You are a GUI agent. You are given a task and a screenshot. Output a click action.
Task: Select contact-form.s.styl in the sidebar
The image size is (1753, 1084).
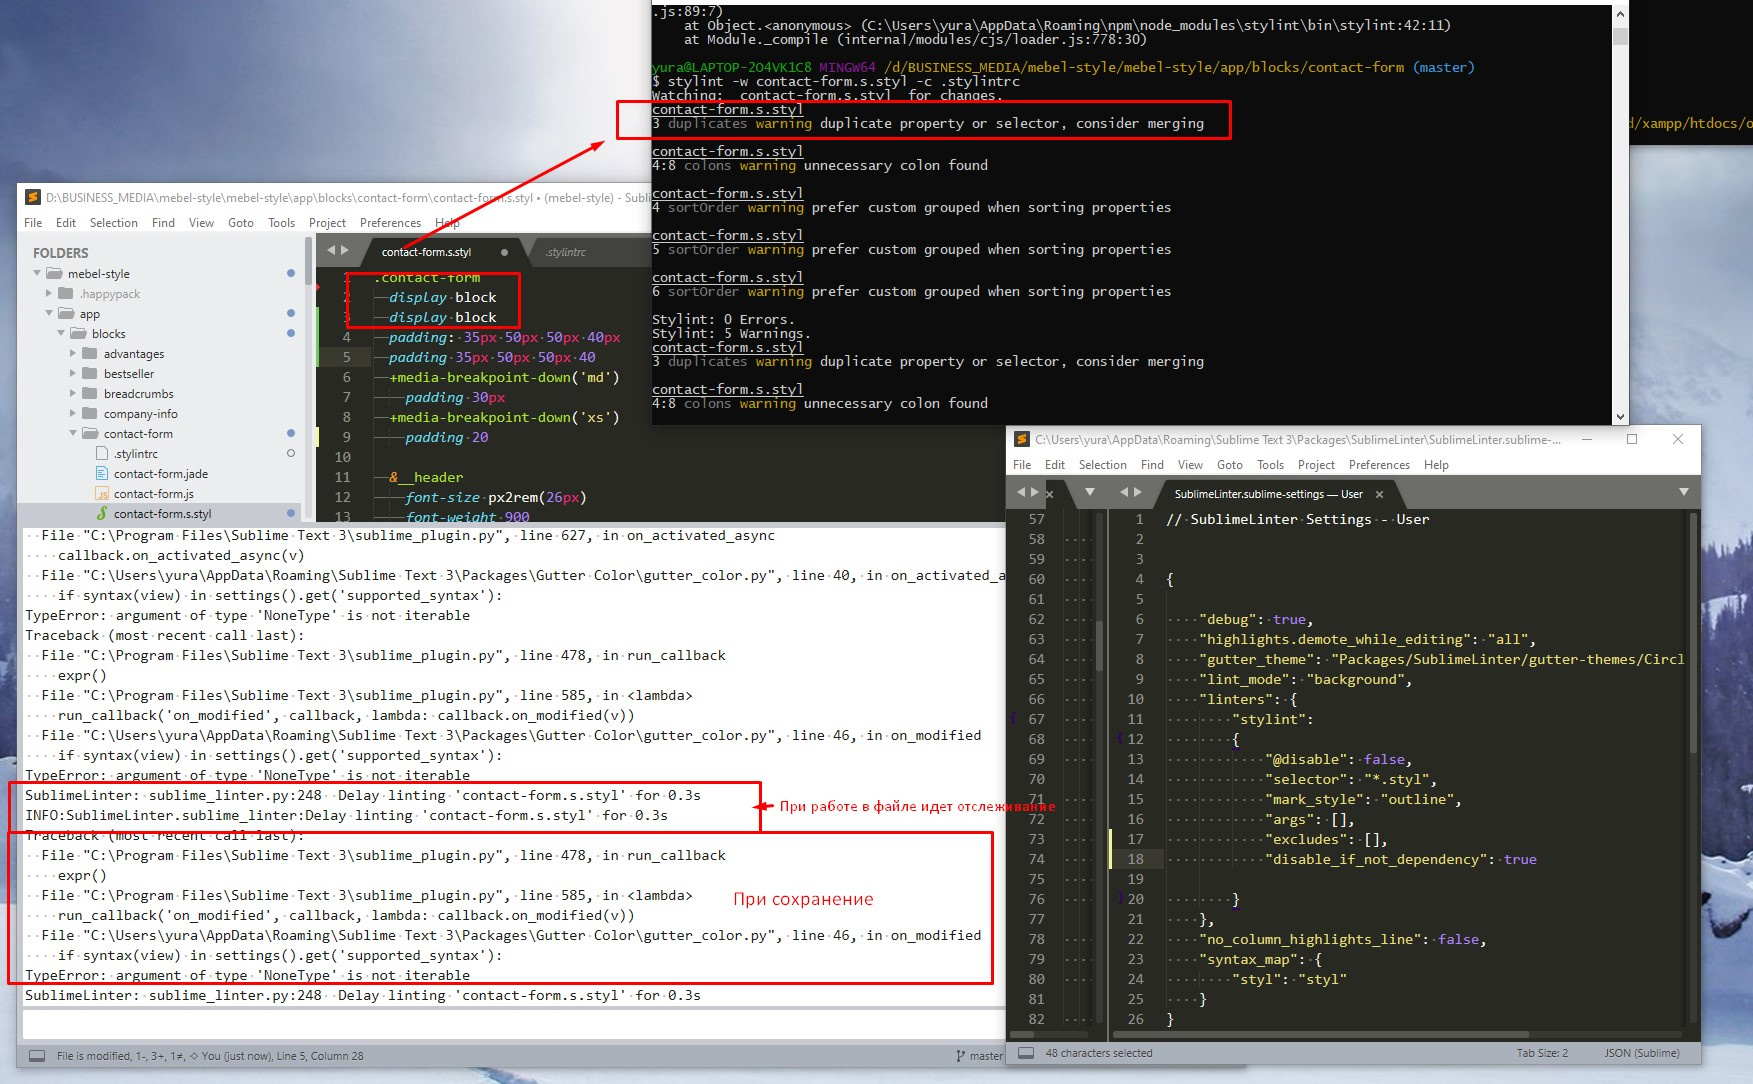[x=160, y=513]
